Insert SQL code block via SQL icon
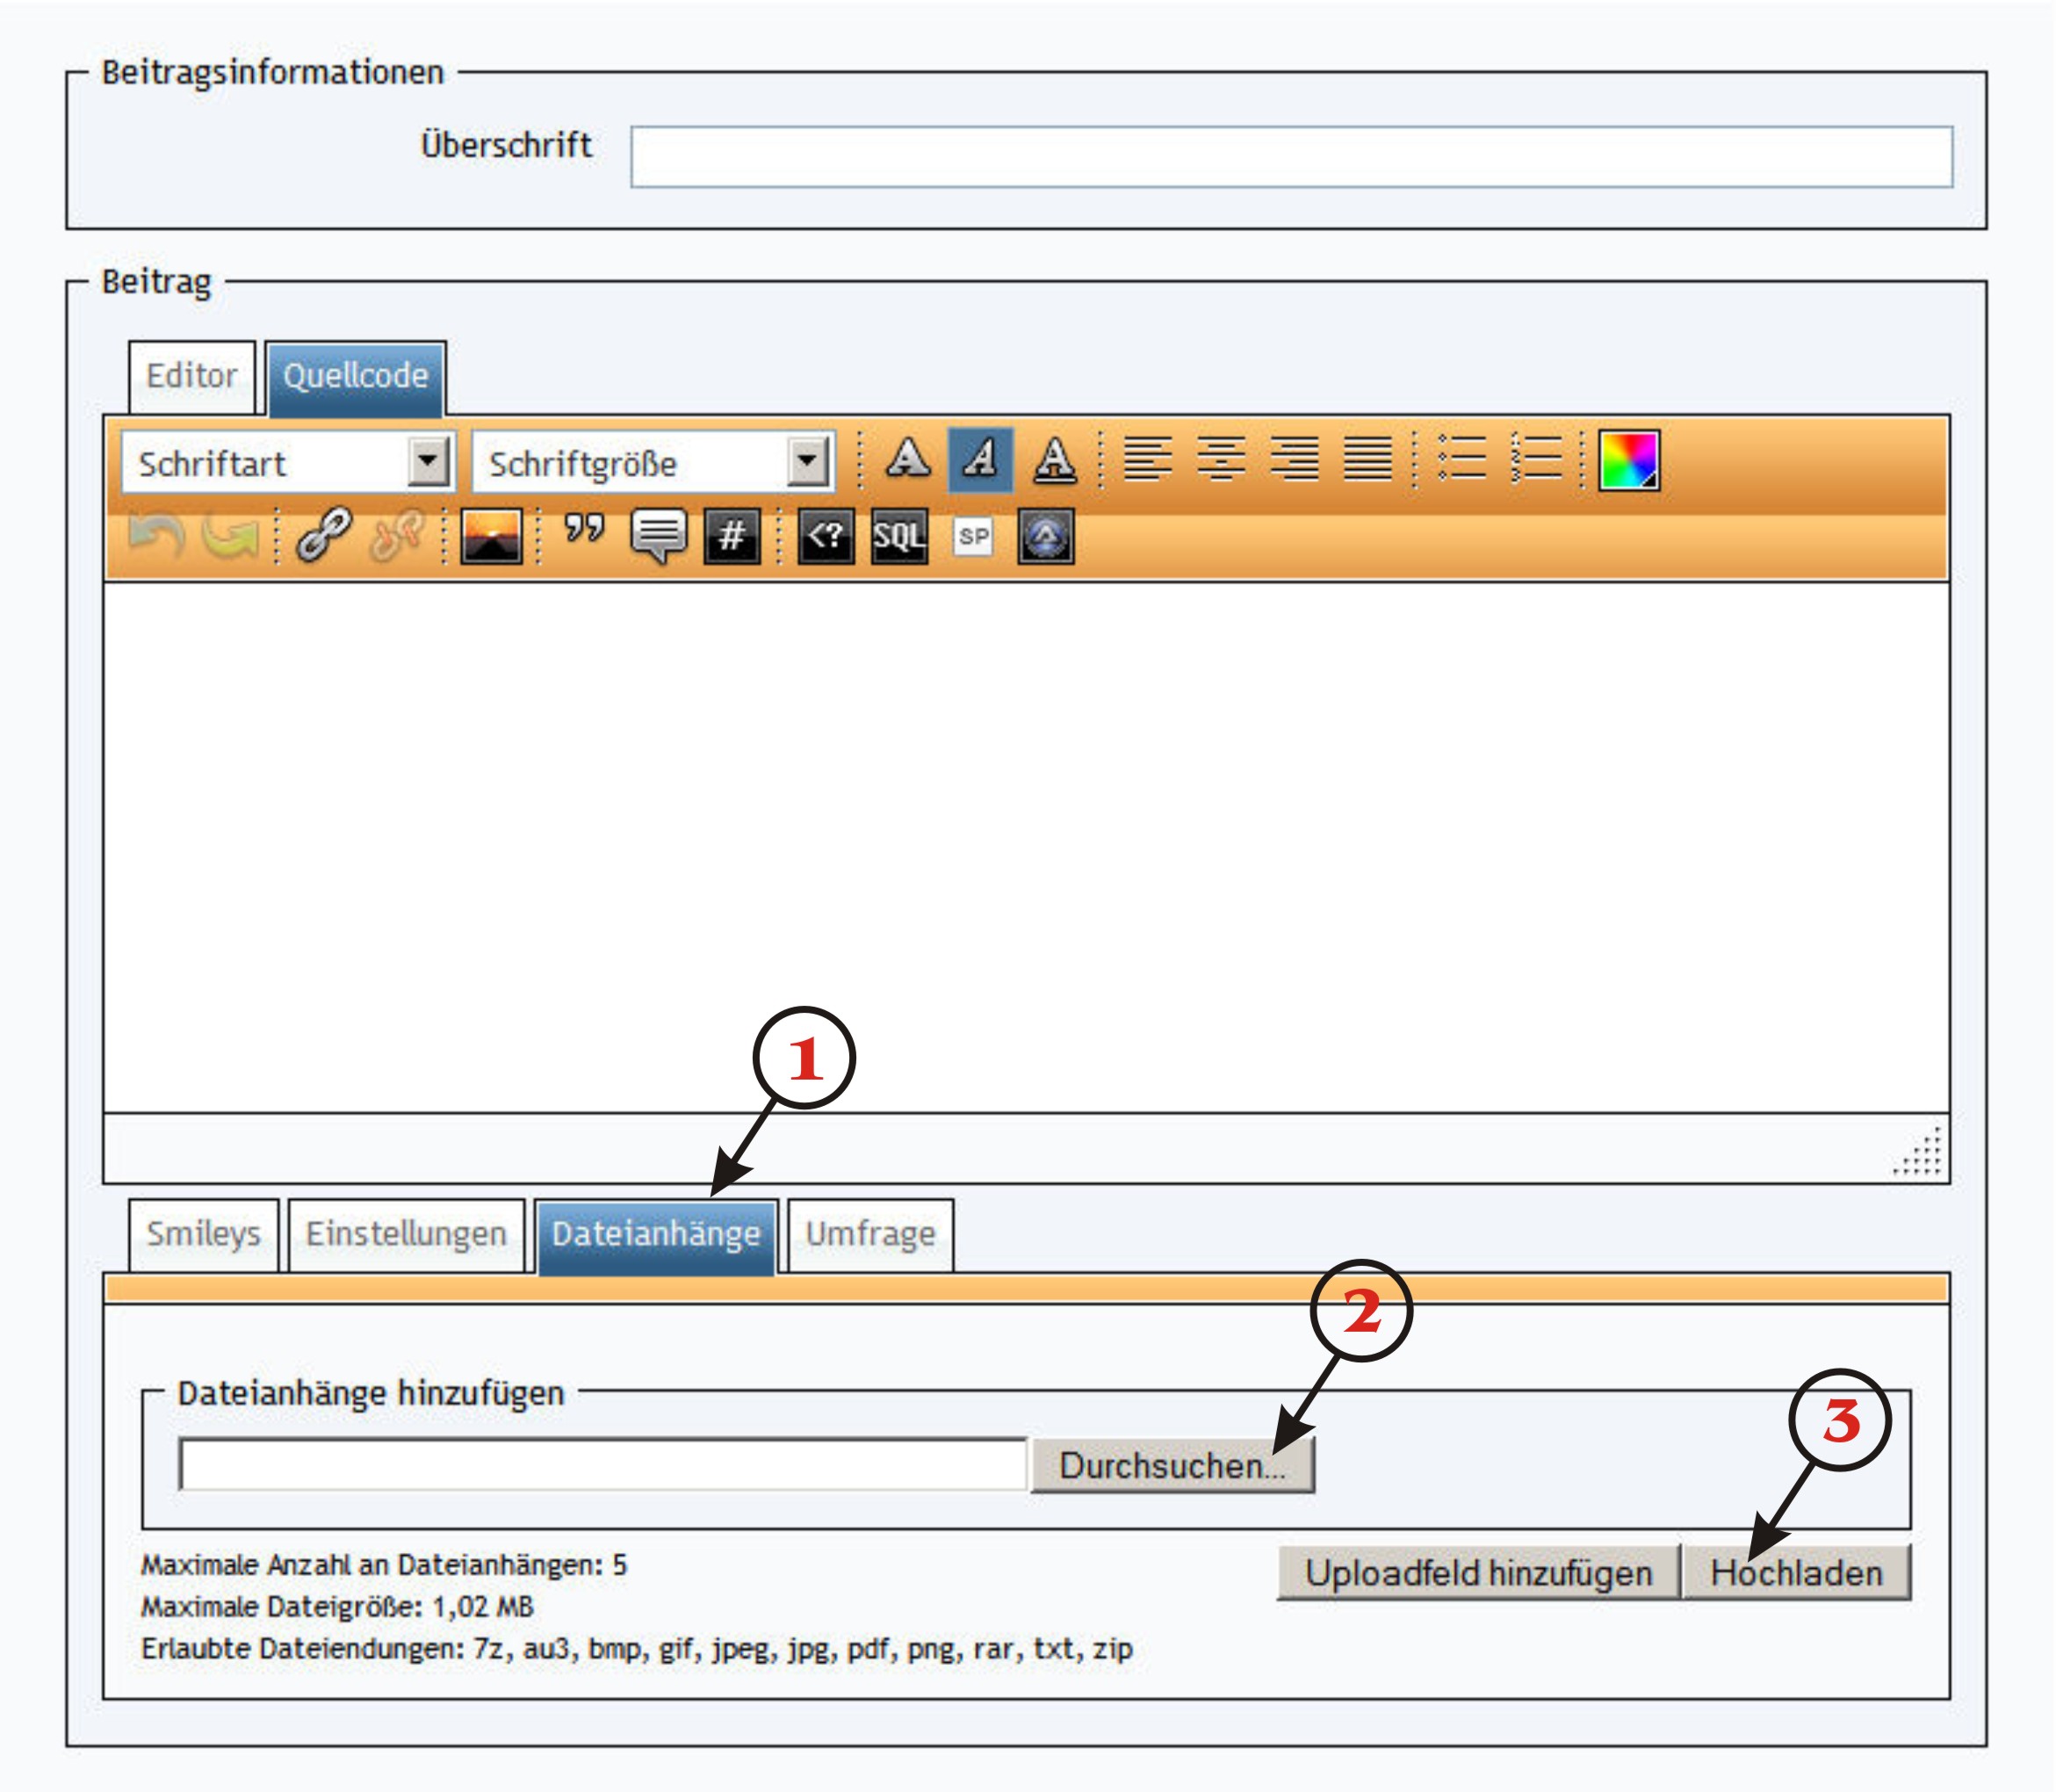 click(899, 536)
